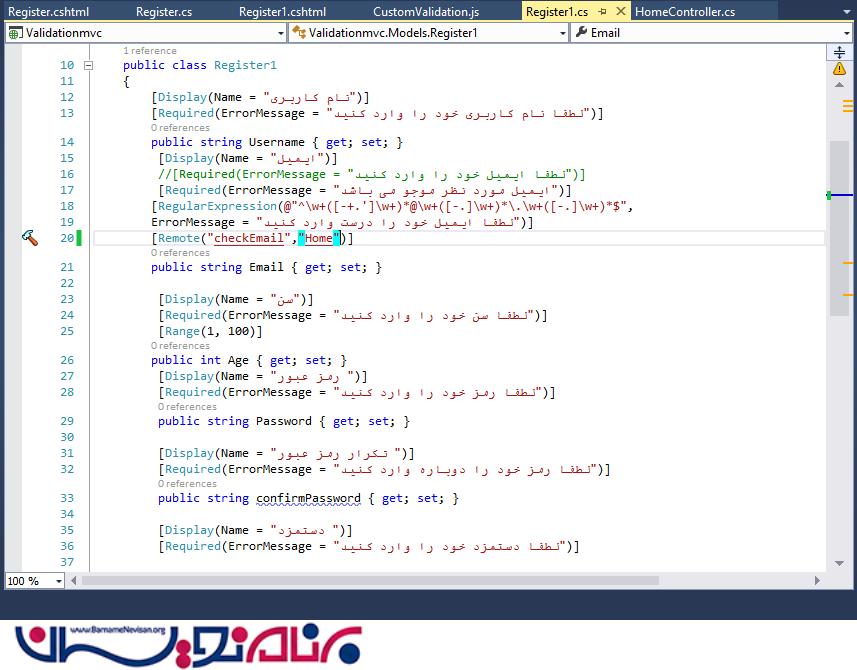Switch to the HomeController.cs tab
The height and width of the screenshot is (670, 857).
(684, 12)
